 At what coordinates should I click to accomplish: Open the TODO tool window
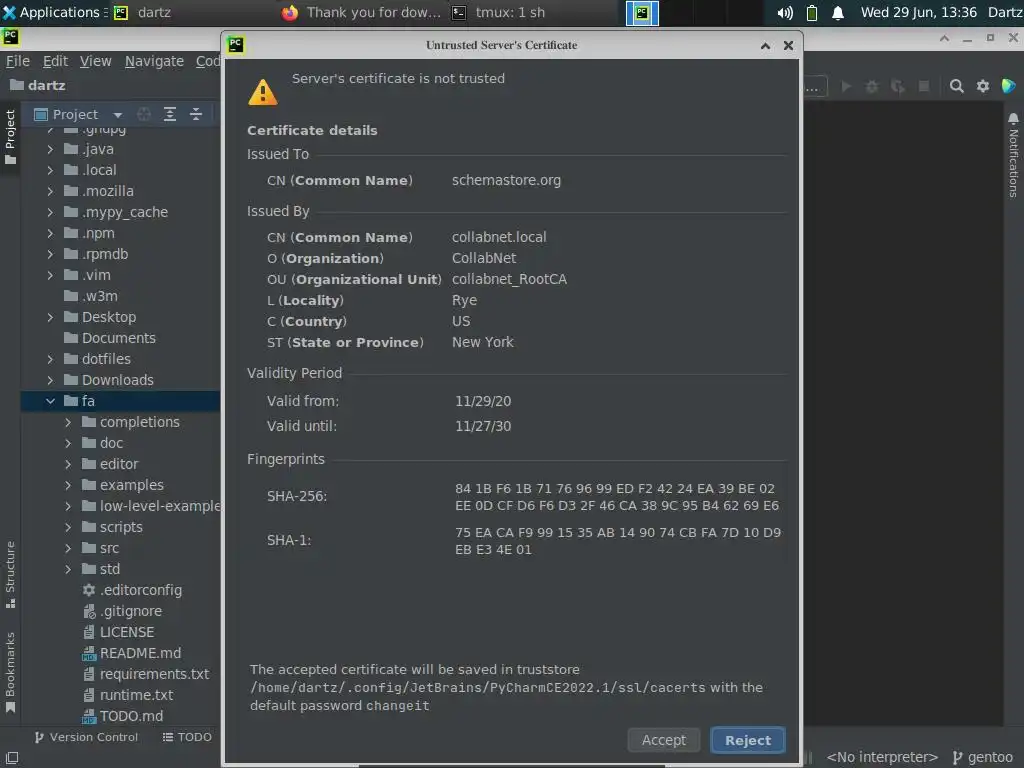pos(187,737)
